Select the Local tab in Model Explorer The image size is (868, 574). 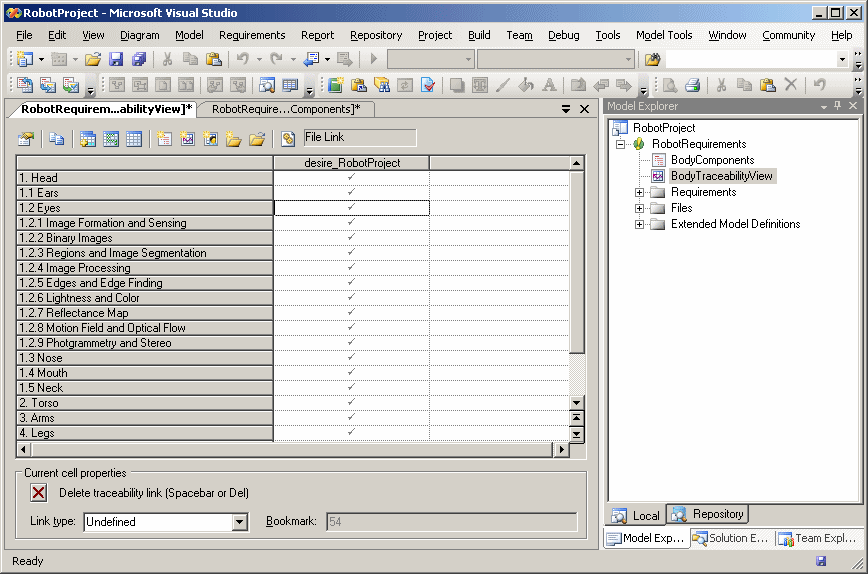tap(636, 516)
